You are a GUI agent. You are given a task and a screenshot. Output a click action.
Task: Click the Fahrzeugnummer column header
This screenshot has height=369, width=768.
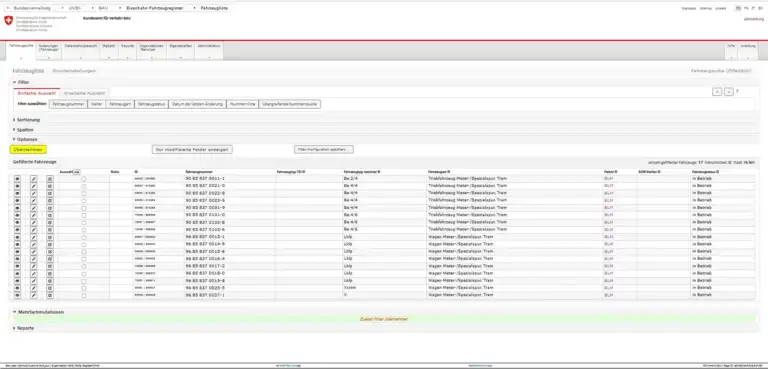coord(198,172)
